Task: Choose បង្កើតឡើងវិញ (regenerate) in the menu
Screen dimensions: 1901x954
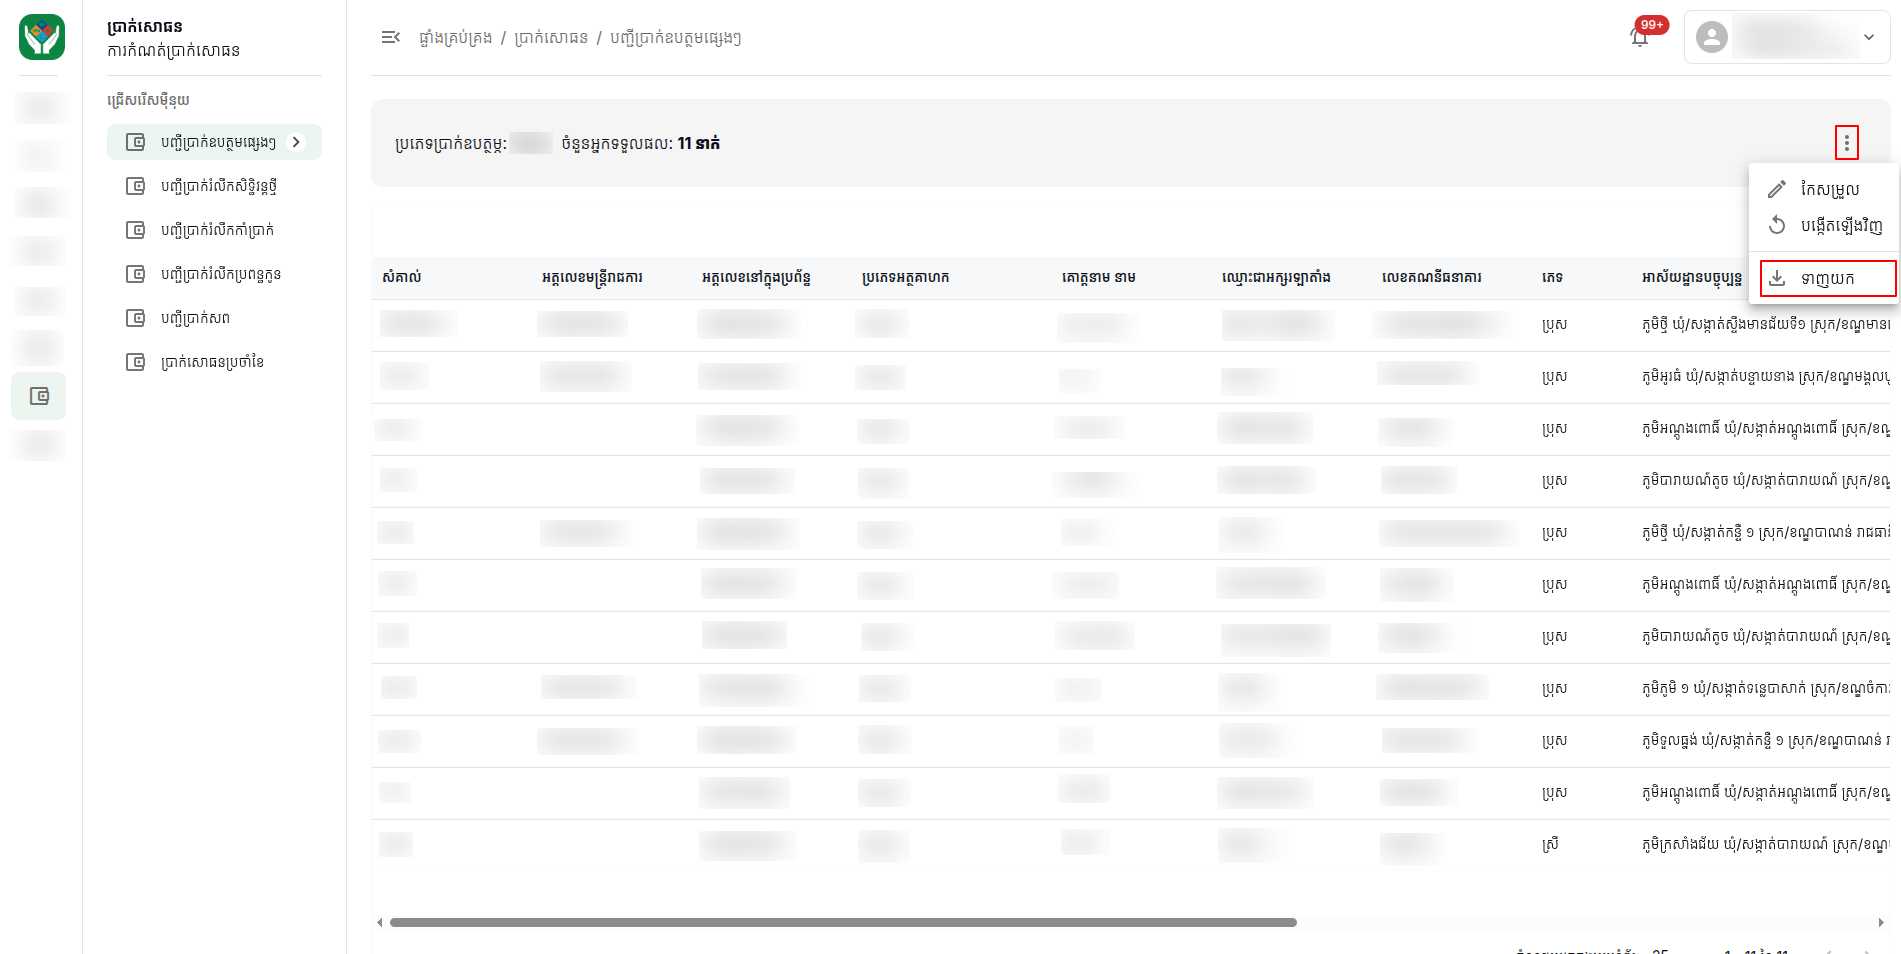Action: tap(1824, 225)
